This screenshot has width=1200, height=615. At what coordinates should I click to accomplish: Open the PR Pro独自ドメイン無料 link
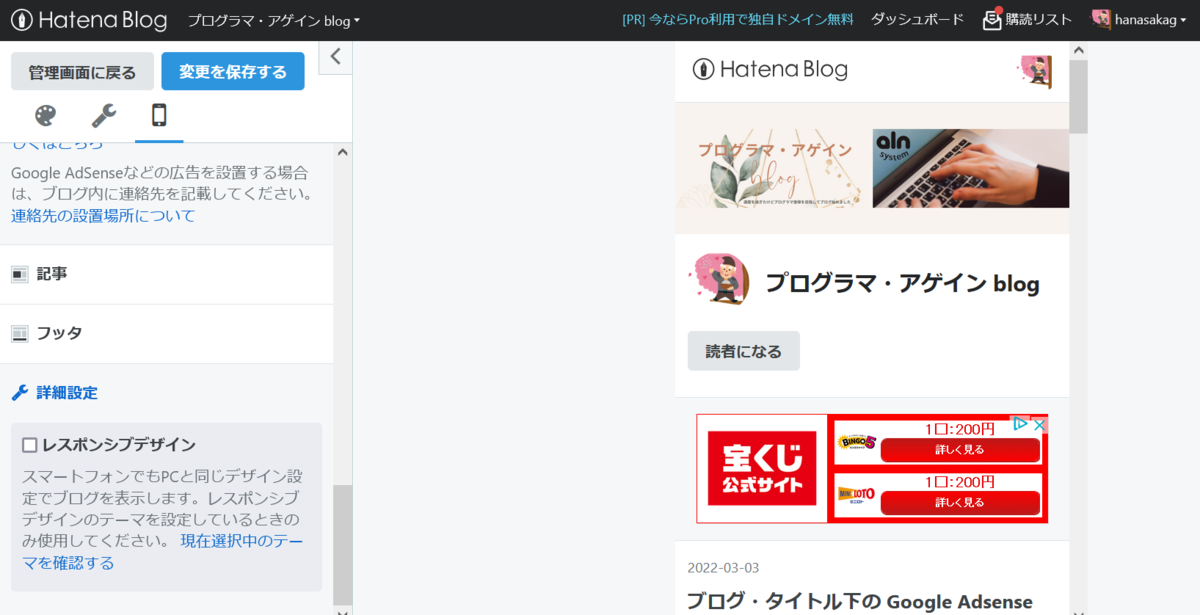coord(737,19)
